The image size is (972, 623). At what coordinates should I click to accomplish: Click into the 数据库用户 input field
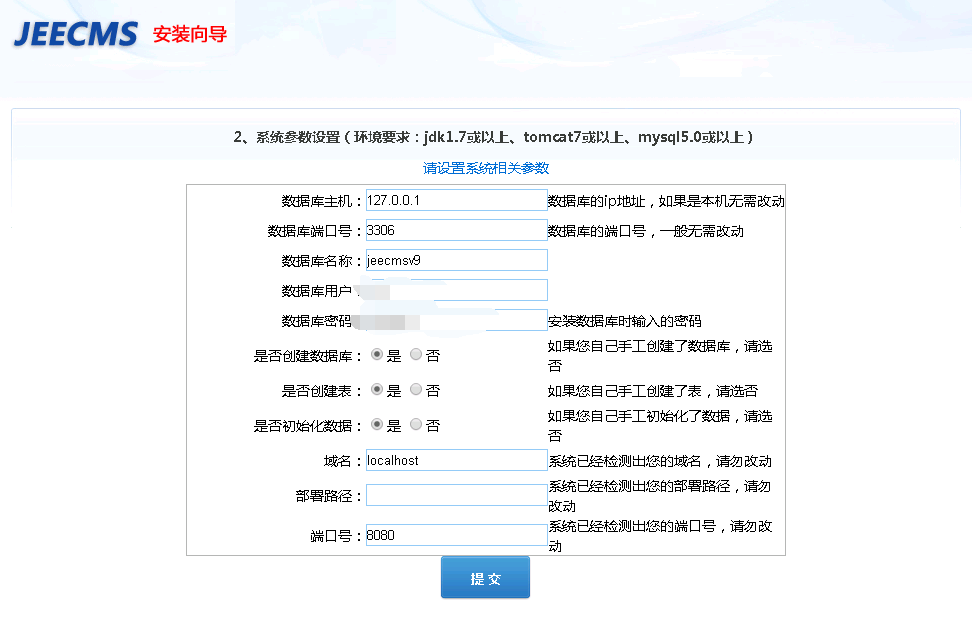[x=457, y=290]
